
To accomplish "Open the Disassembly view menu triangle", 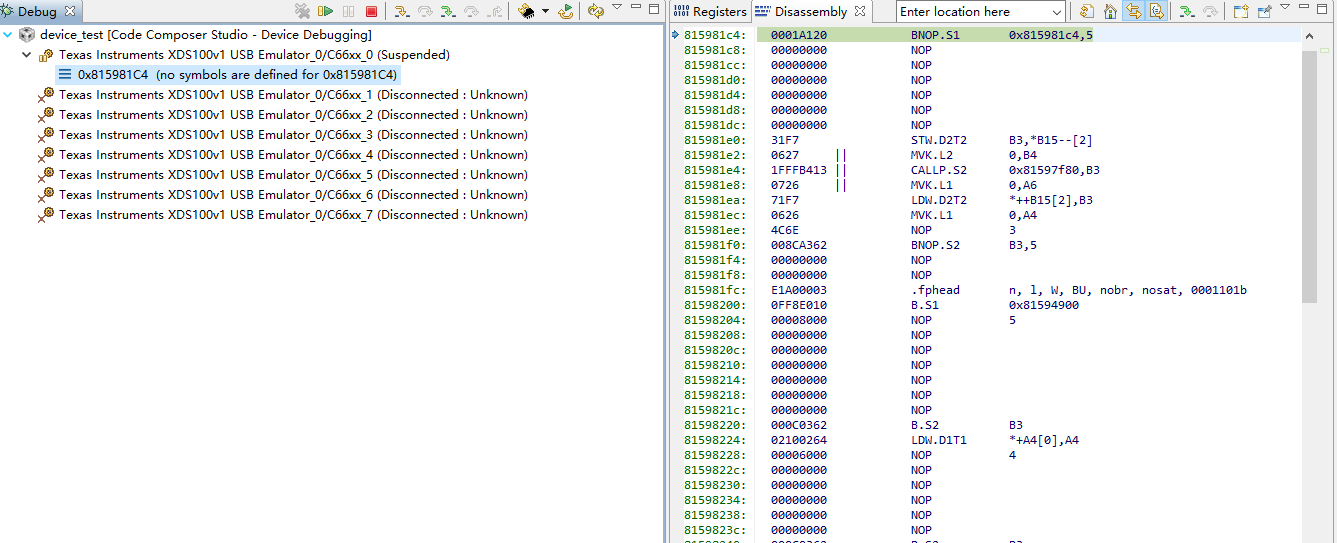I will tap(1285, 8).
